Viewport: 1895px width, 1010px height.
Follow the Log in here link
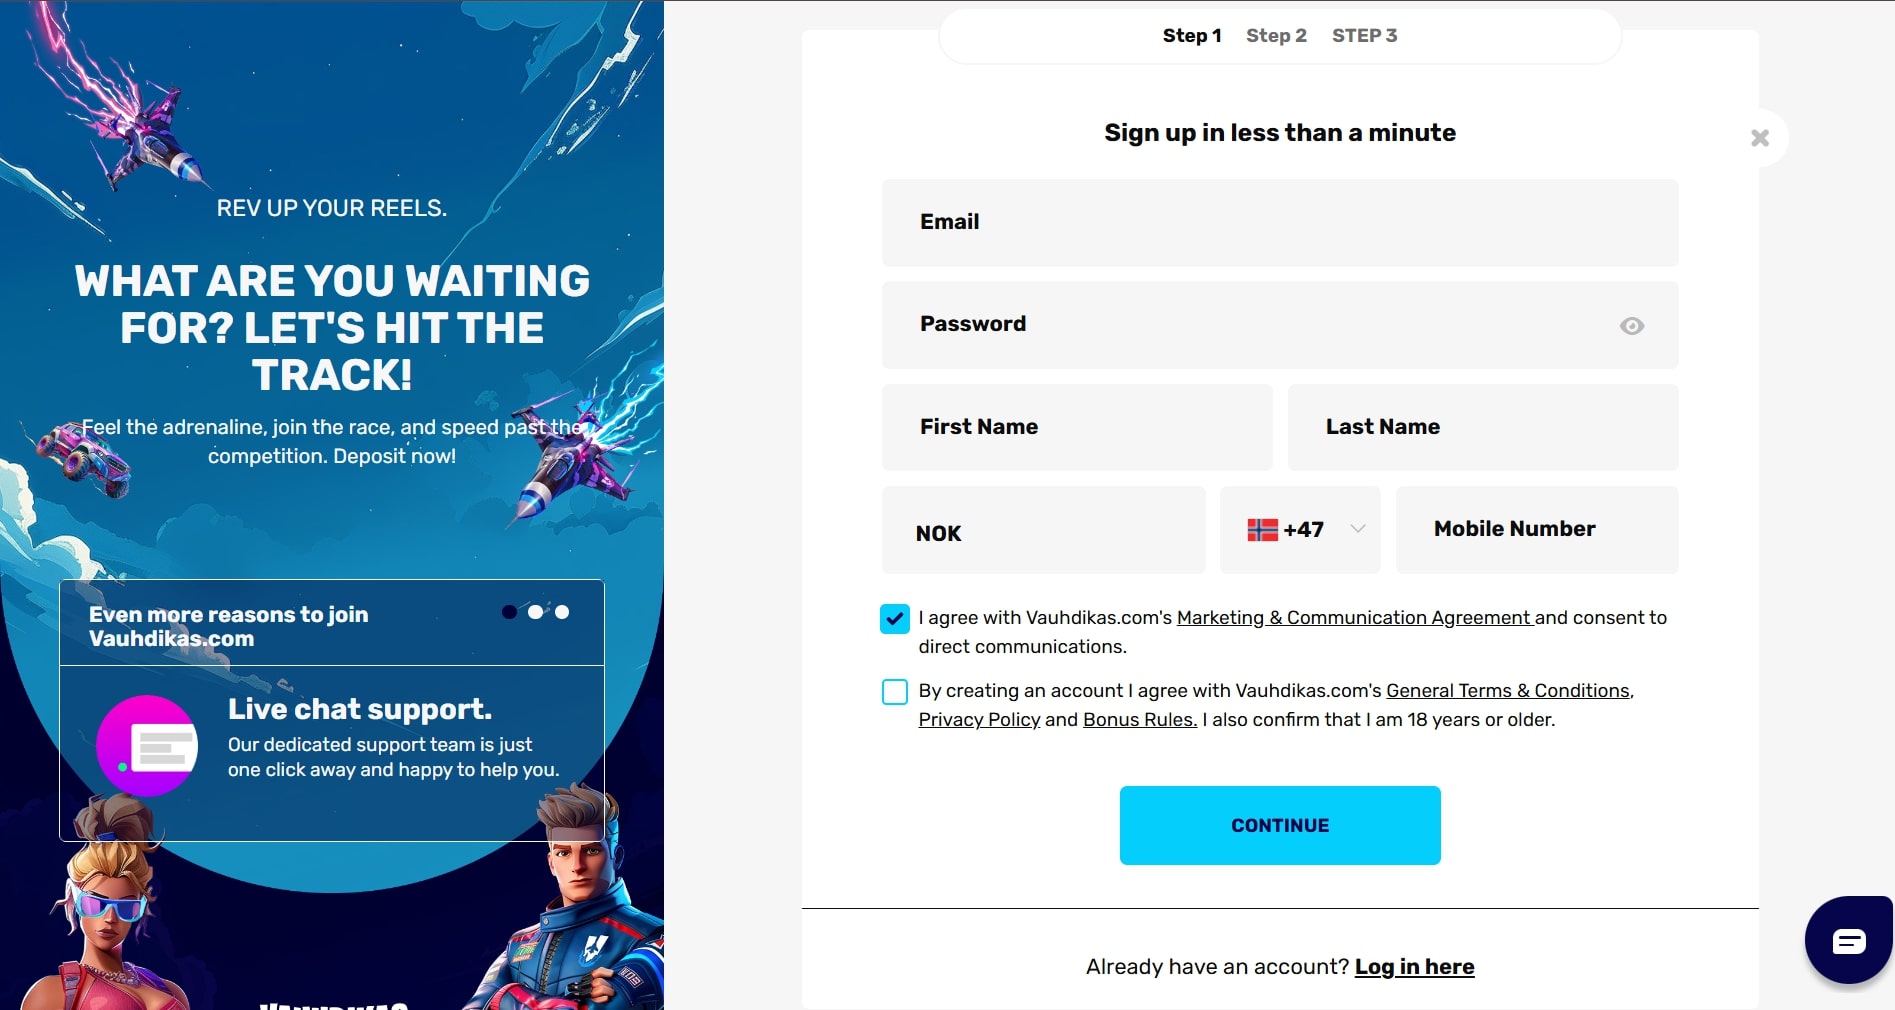click(x=1414, y=967)
